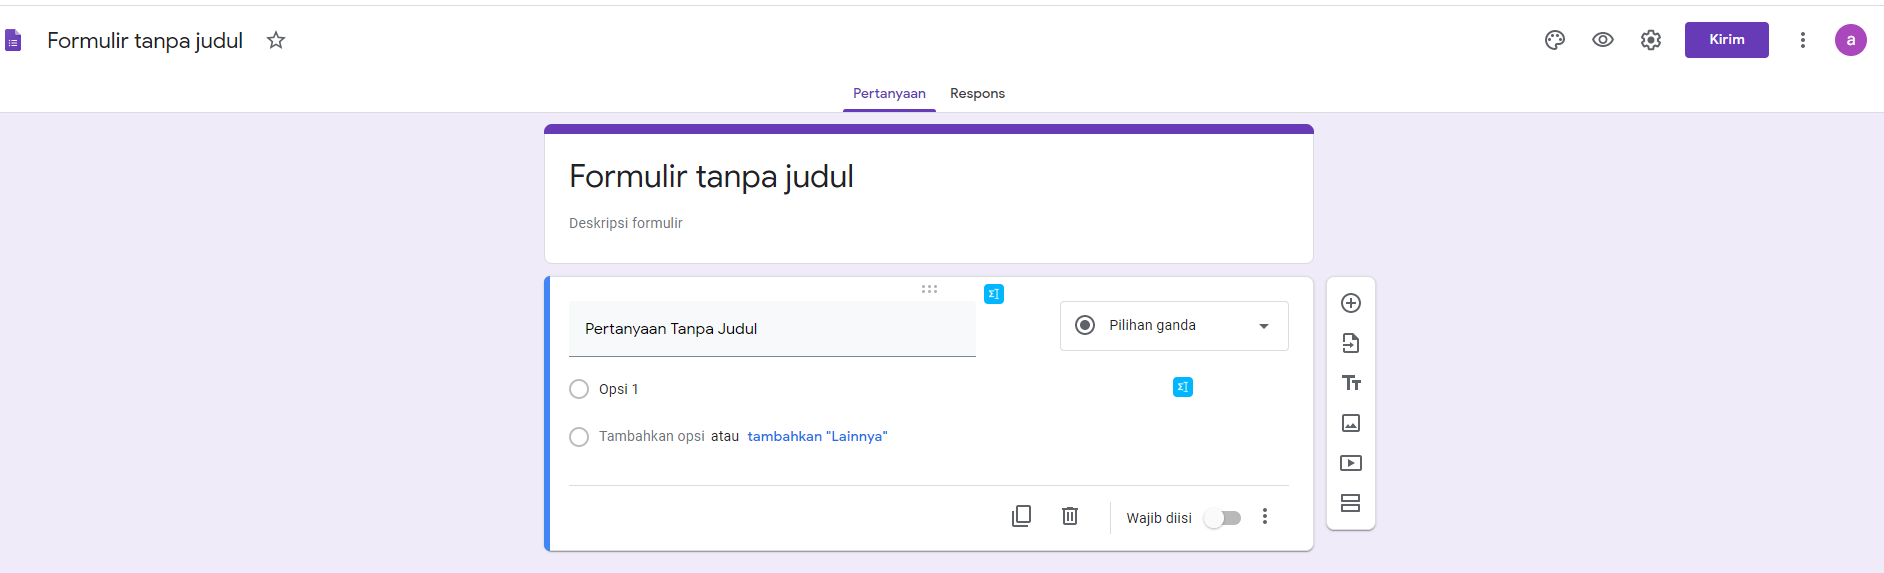The image size is (1884, 573).
Task: Open the theme customization palette icon
Action: 1555,40
